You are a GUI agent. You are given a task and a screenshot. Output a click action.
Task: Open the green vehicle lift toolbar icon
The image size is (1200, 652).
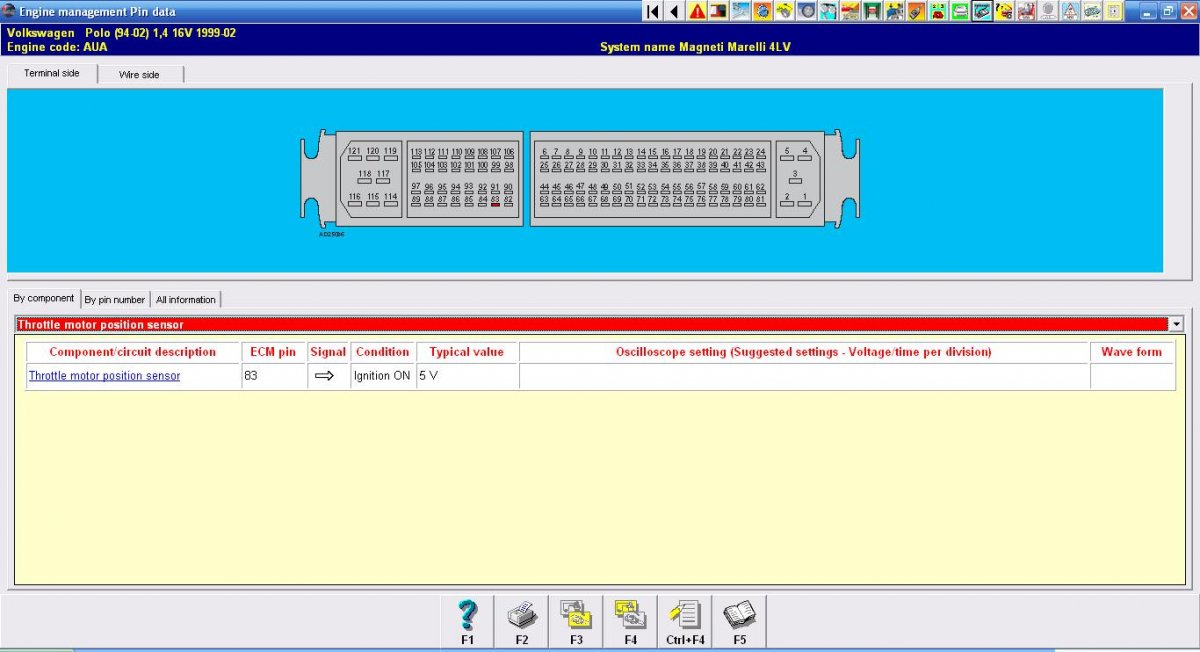(x=871, y=11)
